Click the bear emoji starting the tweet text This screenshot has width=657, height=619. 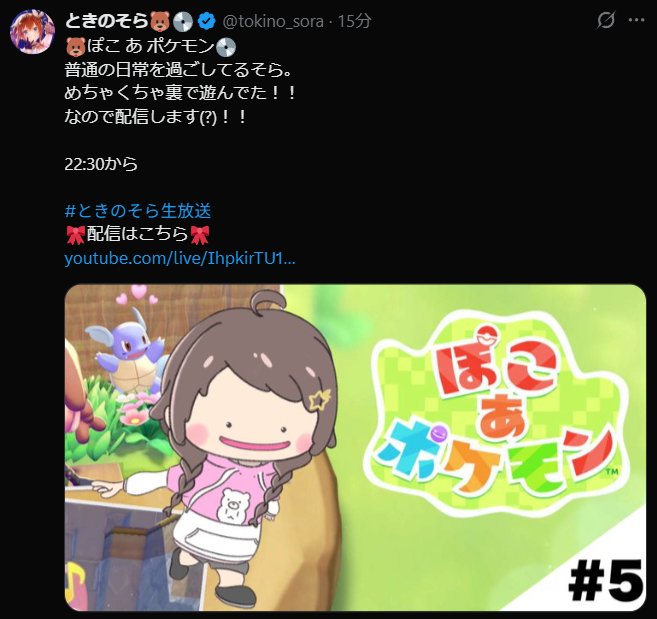[x=75, y=47]
